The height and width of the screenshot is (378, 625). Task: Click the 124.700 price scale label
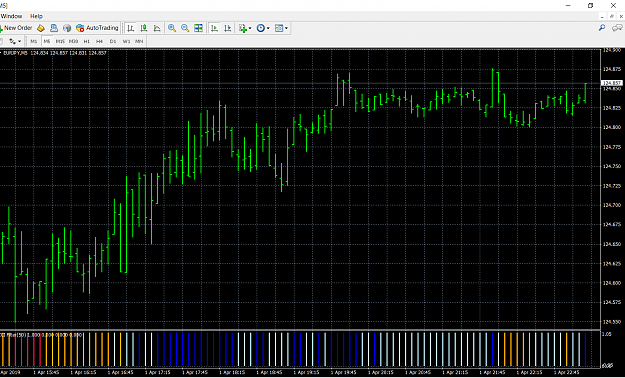point(611,205)
